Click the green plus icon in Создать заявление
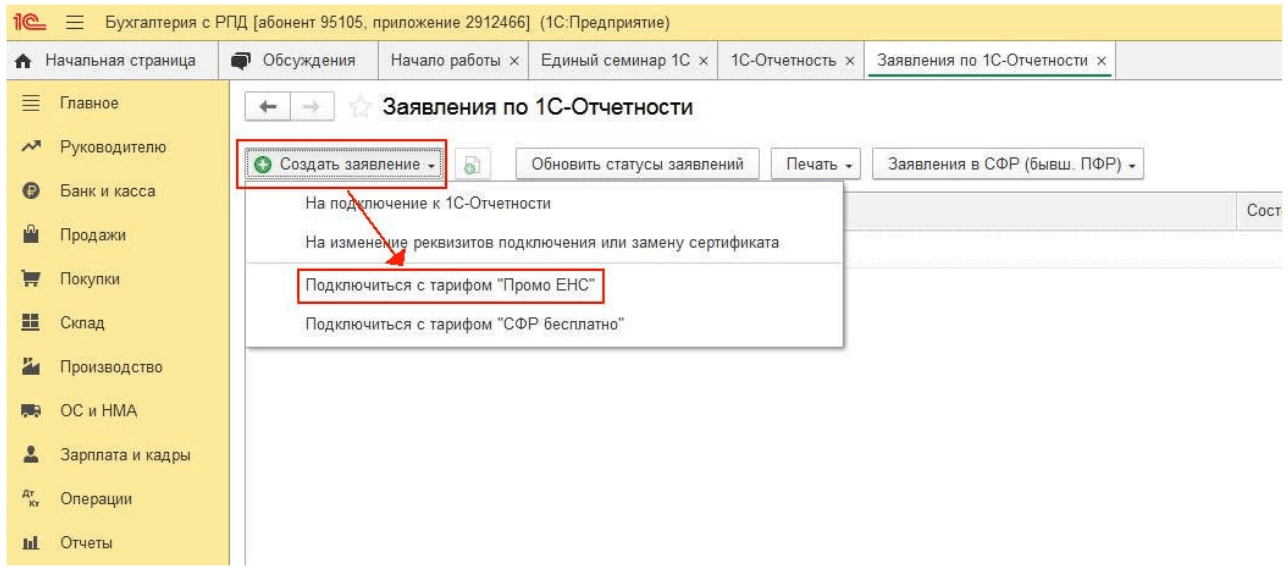The image size is (1288, 572). tap(262, 164)
